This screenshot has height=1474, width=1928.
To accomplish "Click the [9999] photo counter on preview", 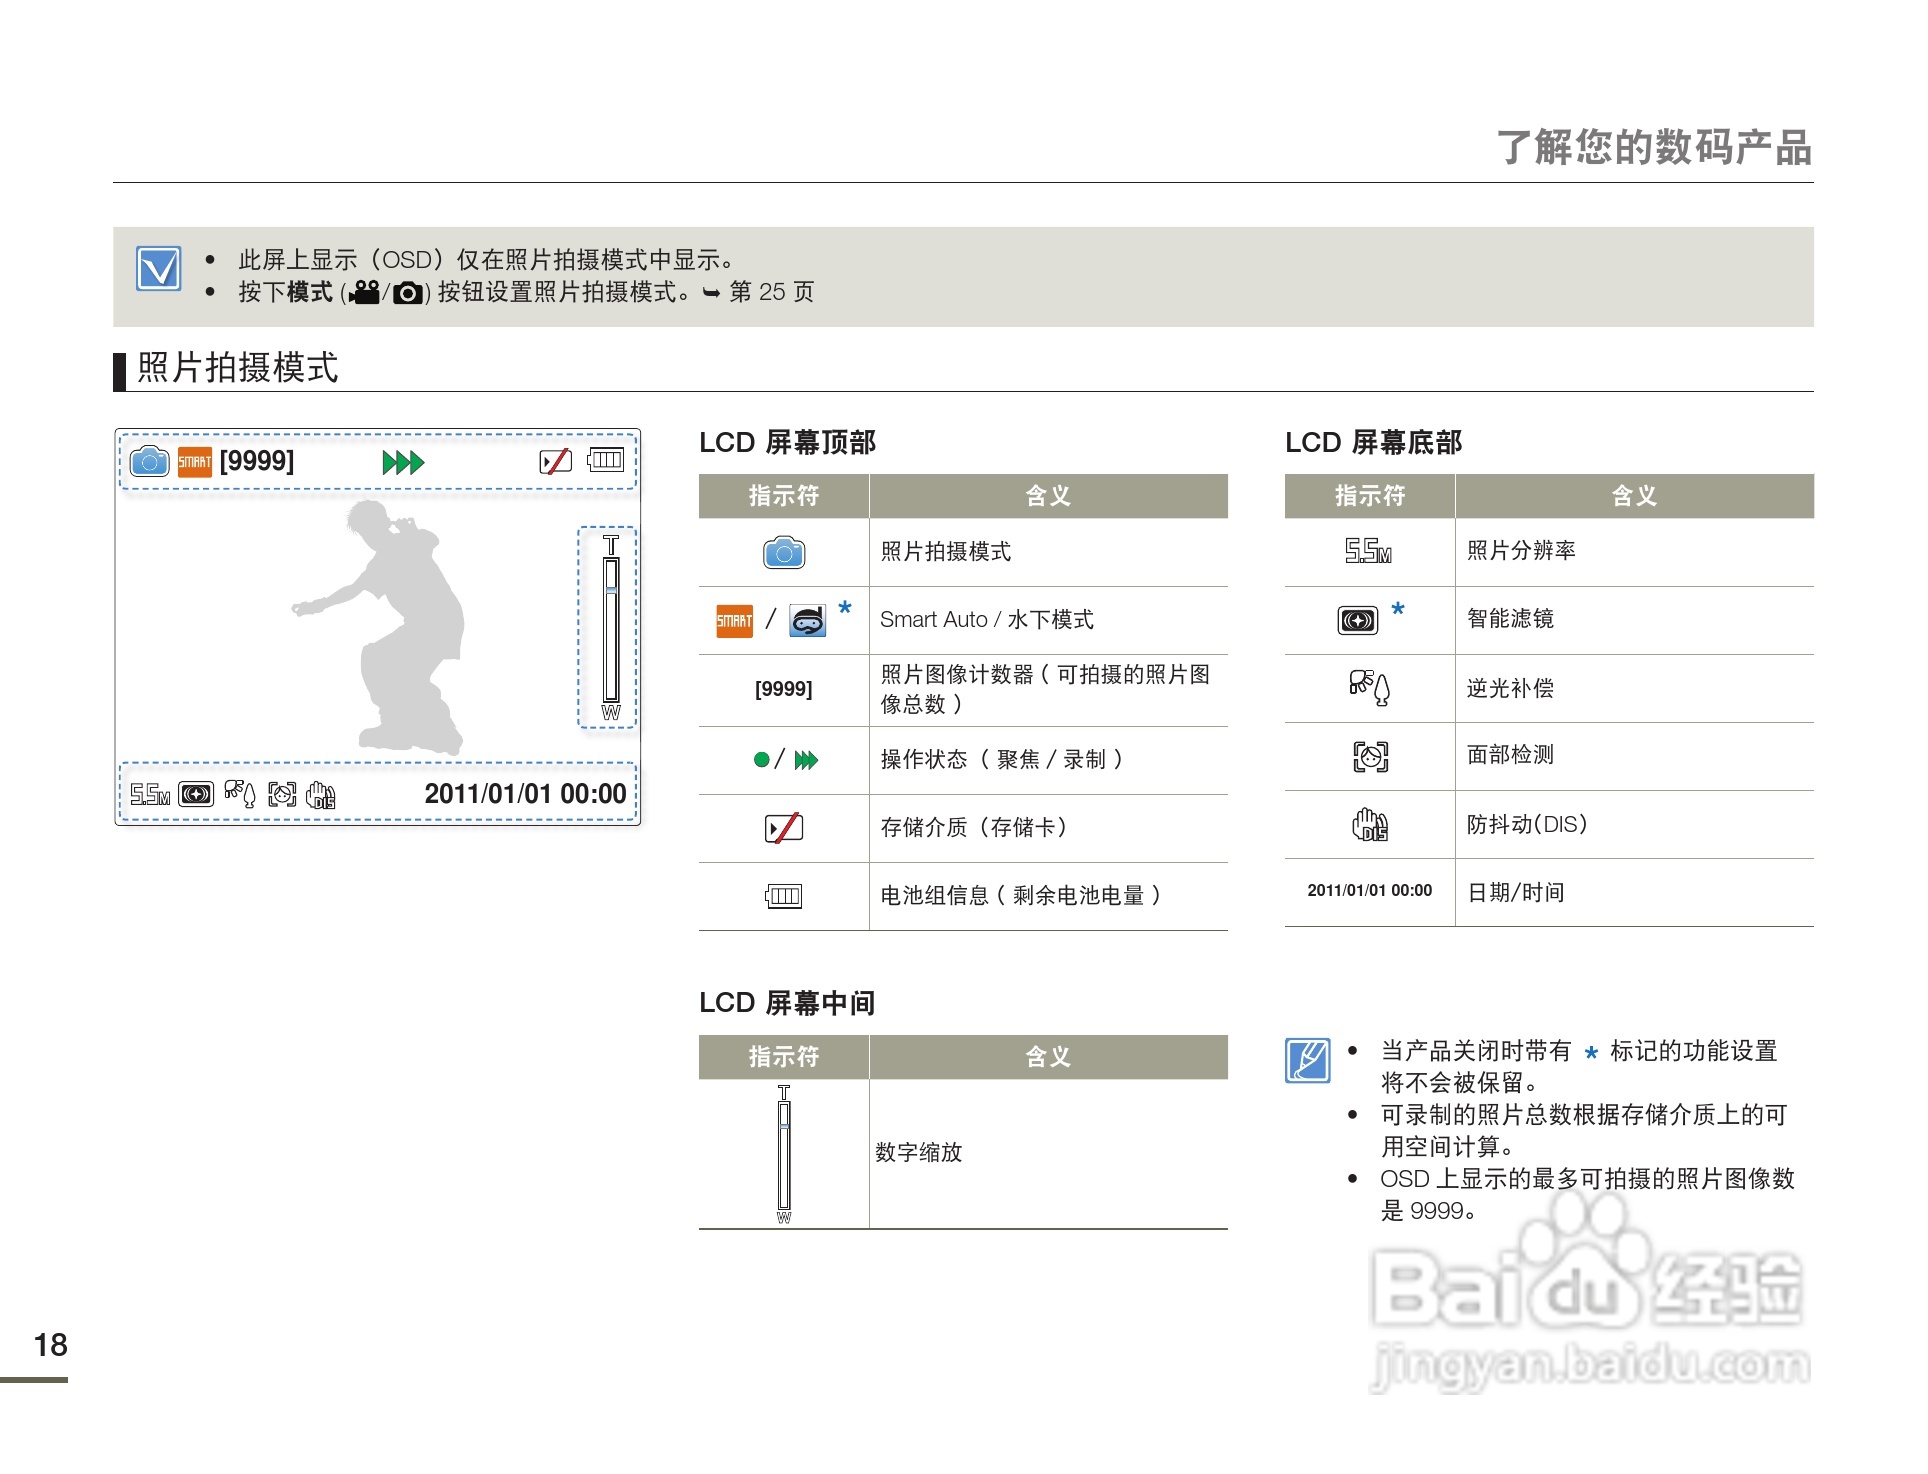I will [x=257, y=461].
